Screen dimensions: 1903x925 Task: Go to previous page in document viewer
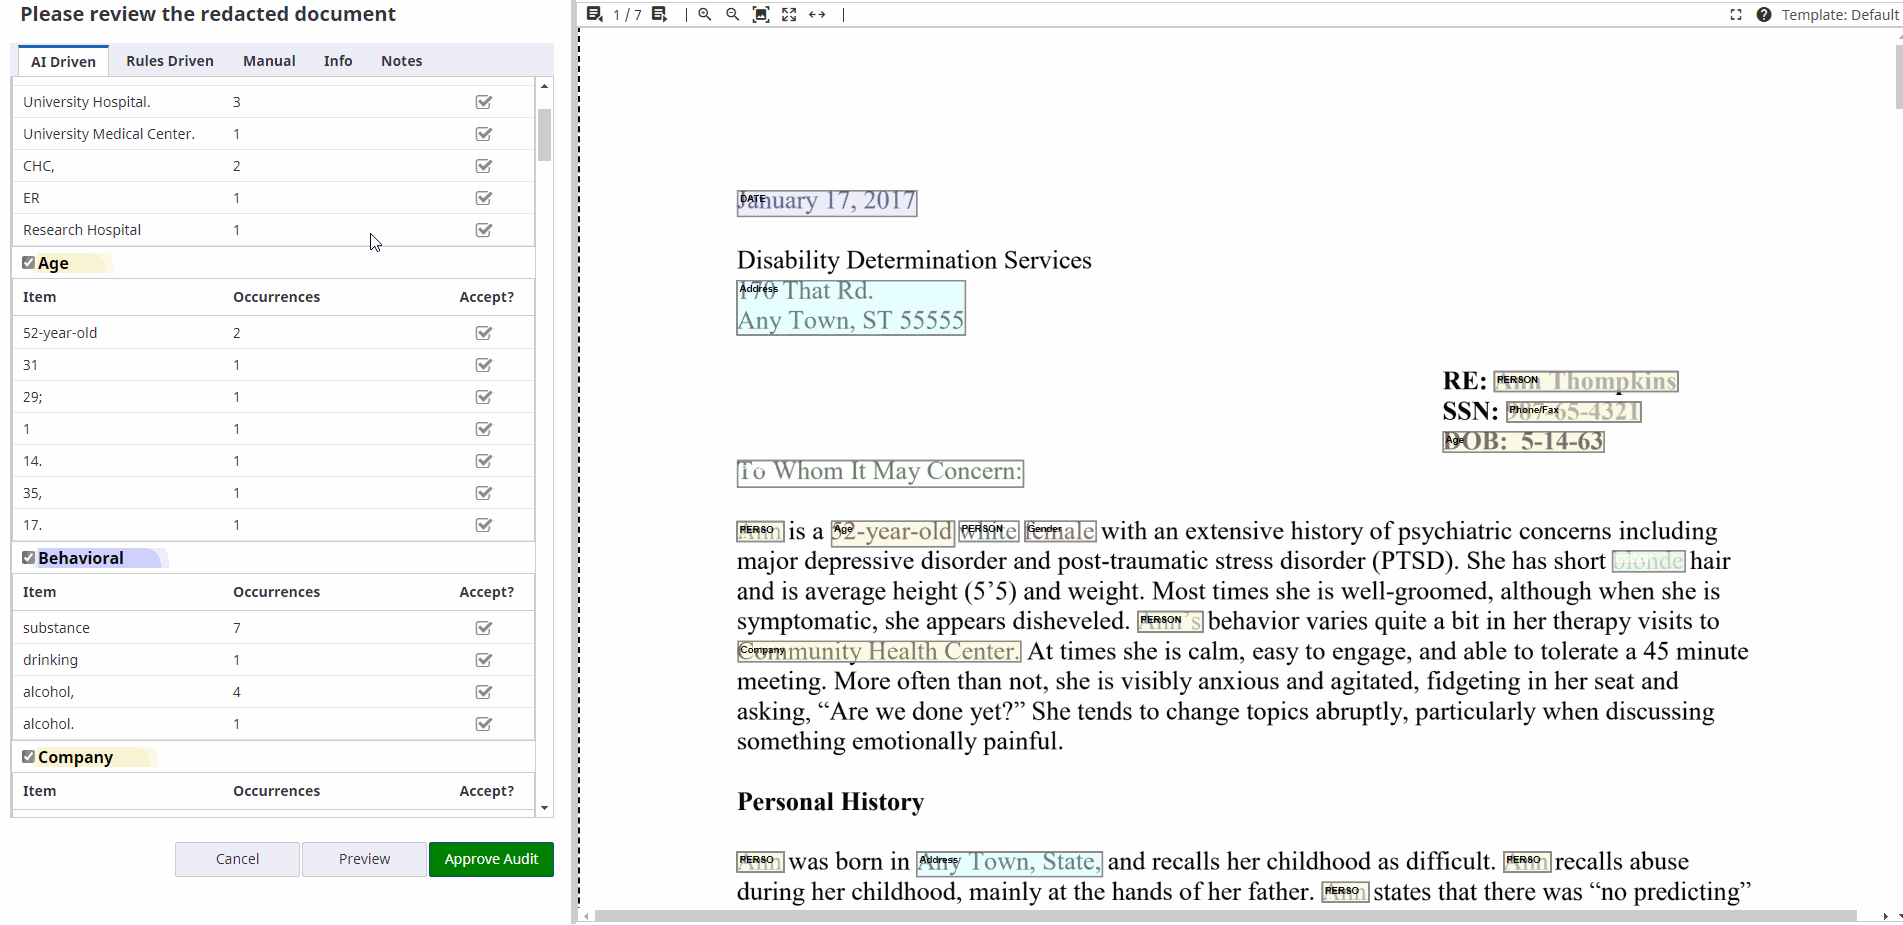594,14
